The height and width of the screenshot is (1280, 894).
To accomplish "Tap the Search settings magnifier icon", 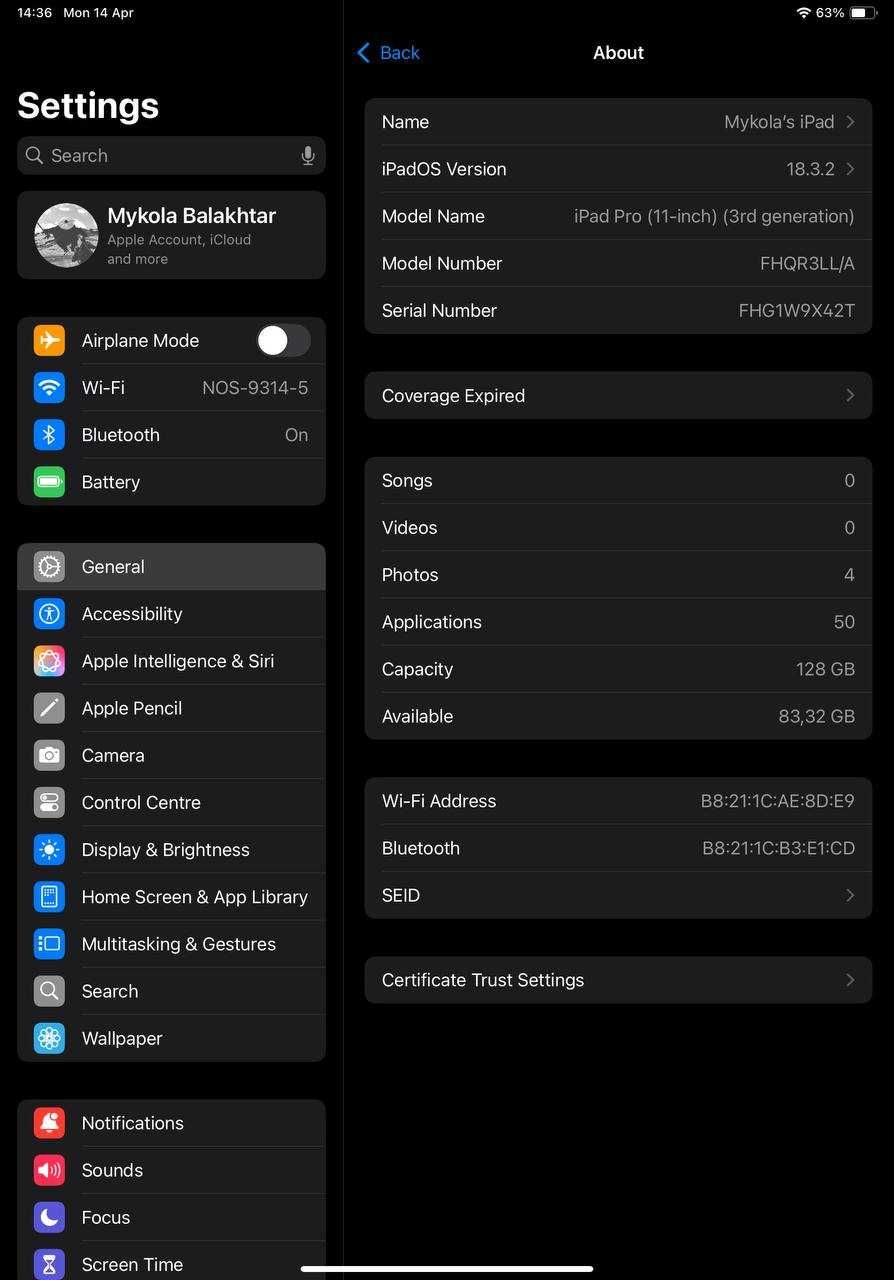I will (x=49, y=990).
